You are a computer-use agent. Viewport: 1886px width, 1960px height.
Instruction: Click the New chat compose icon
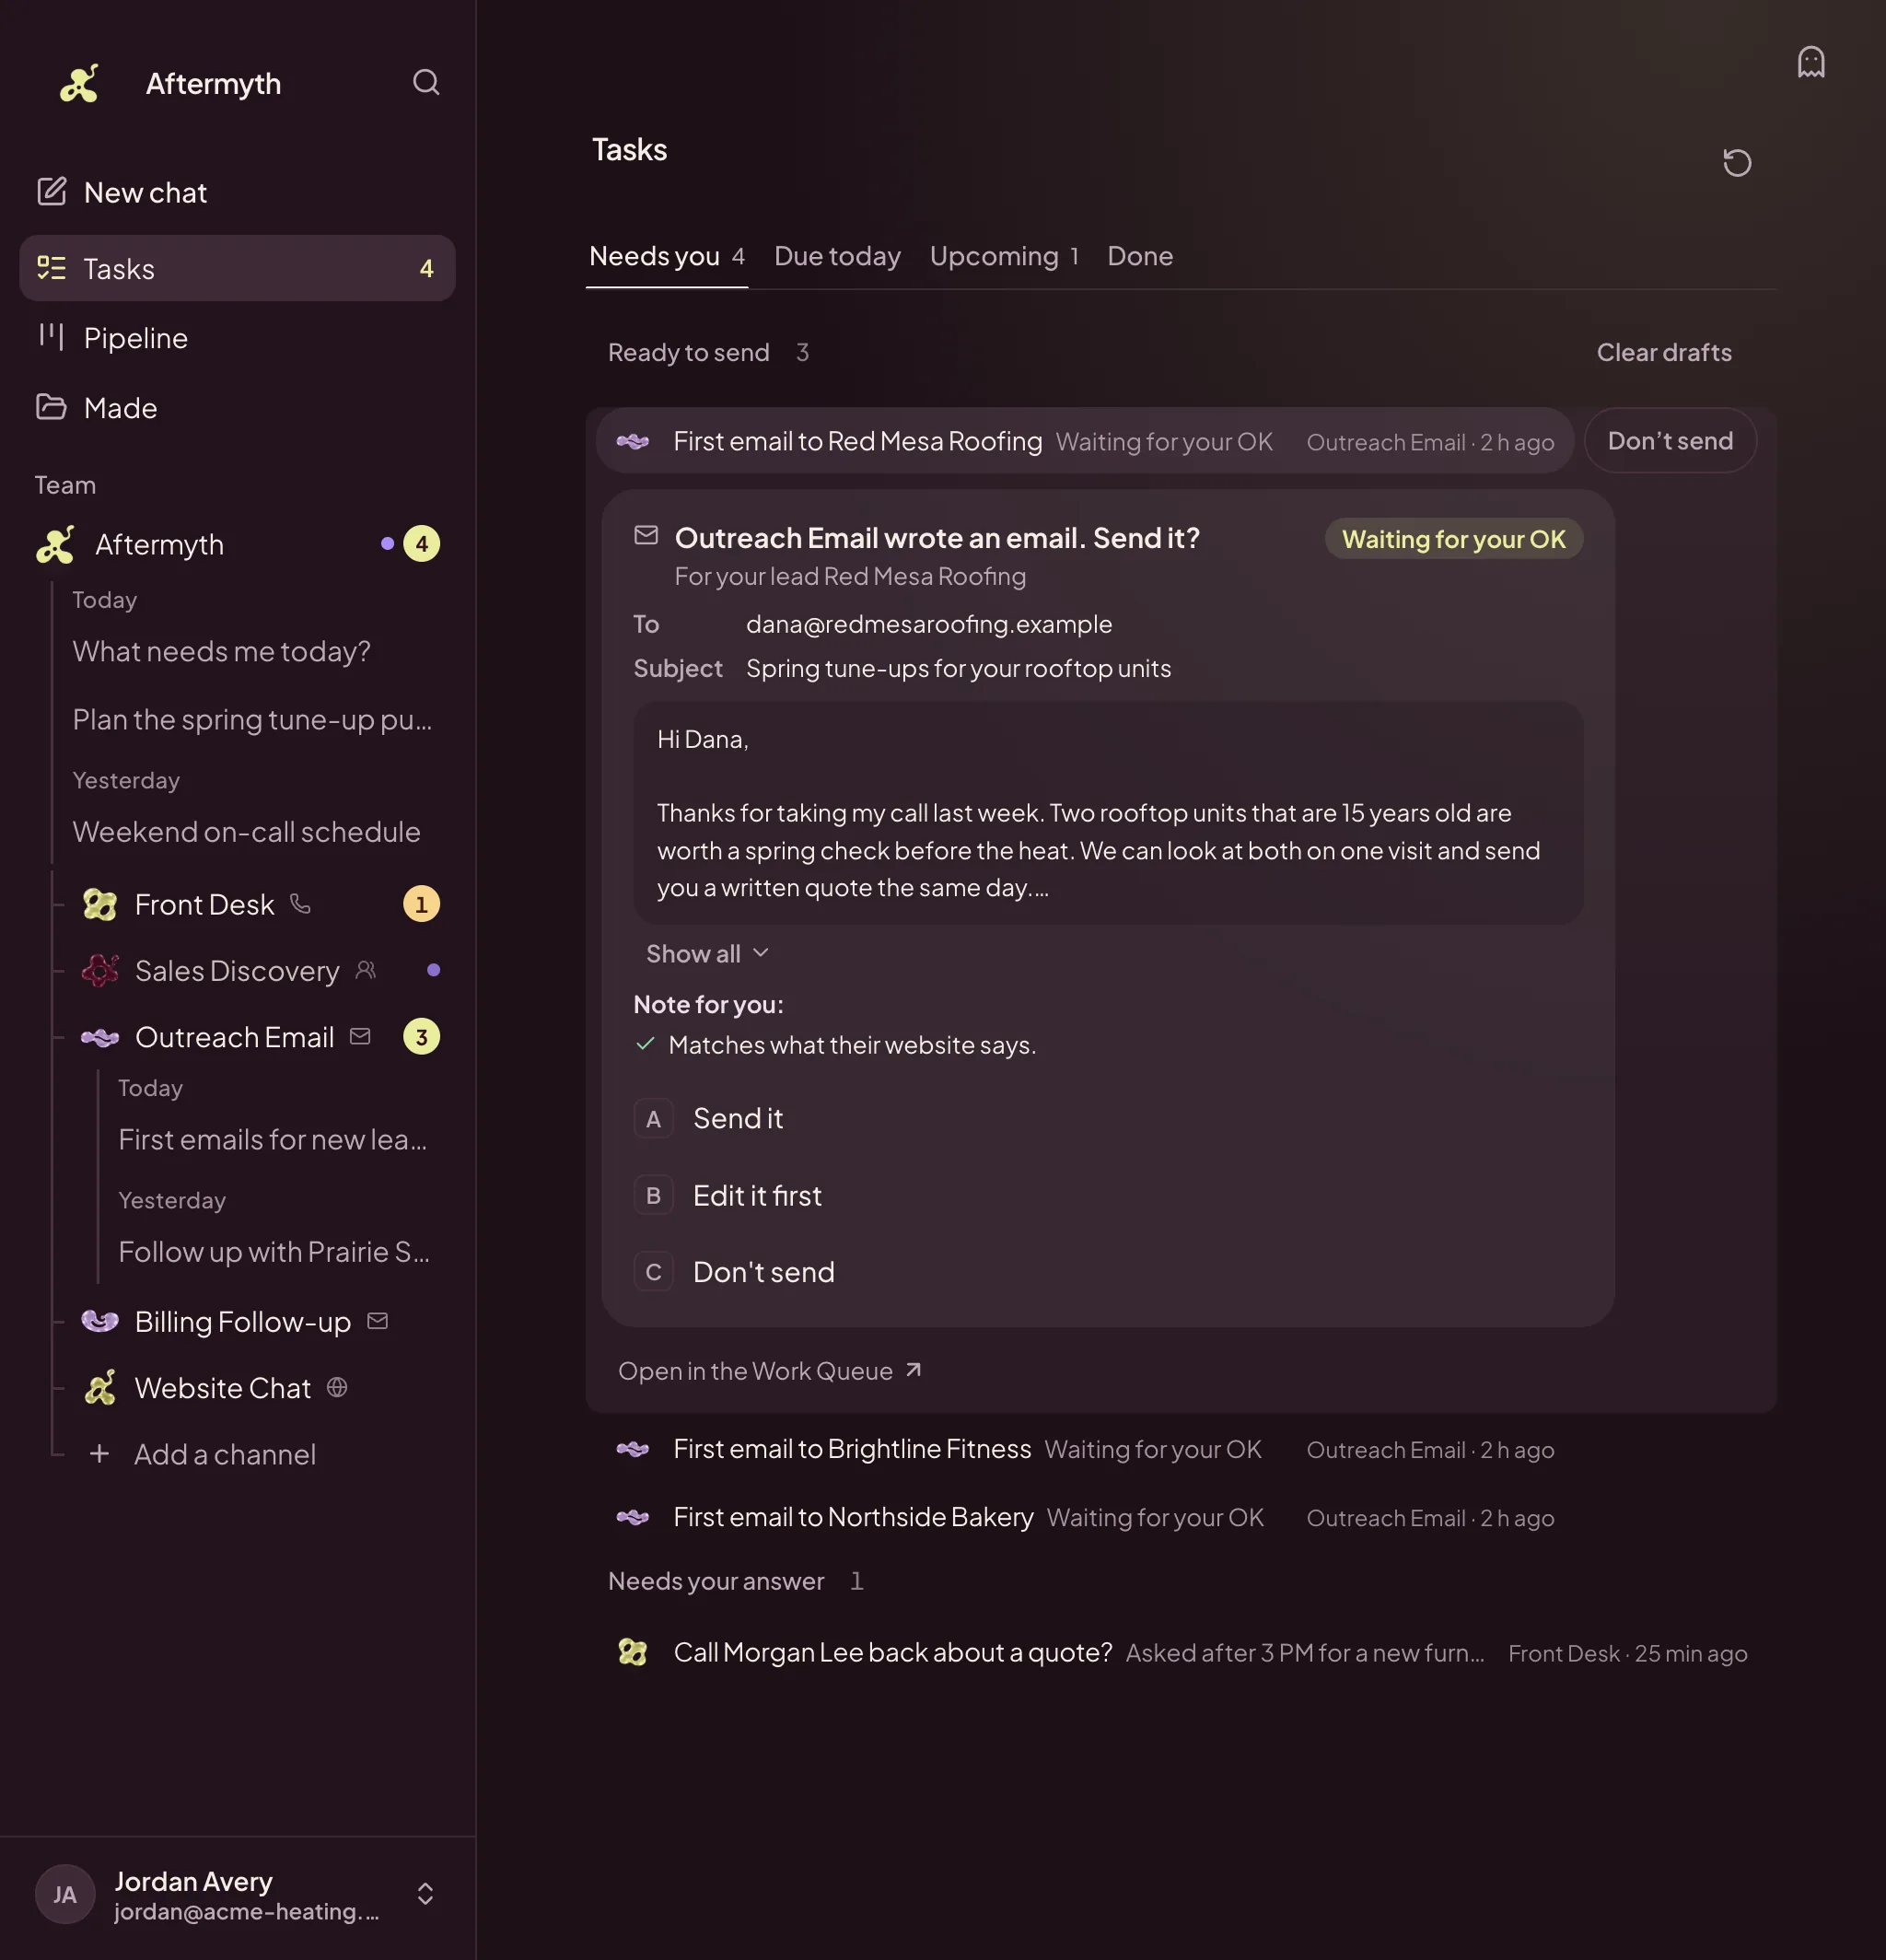51,191
